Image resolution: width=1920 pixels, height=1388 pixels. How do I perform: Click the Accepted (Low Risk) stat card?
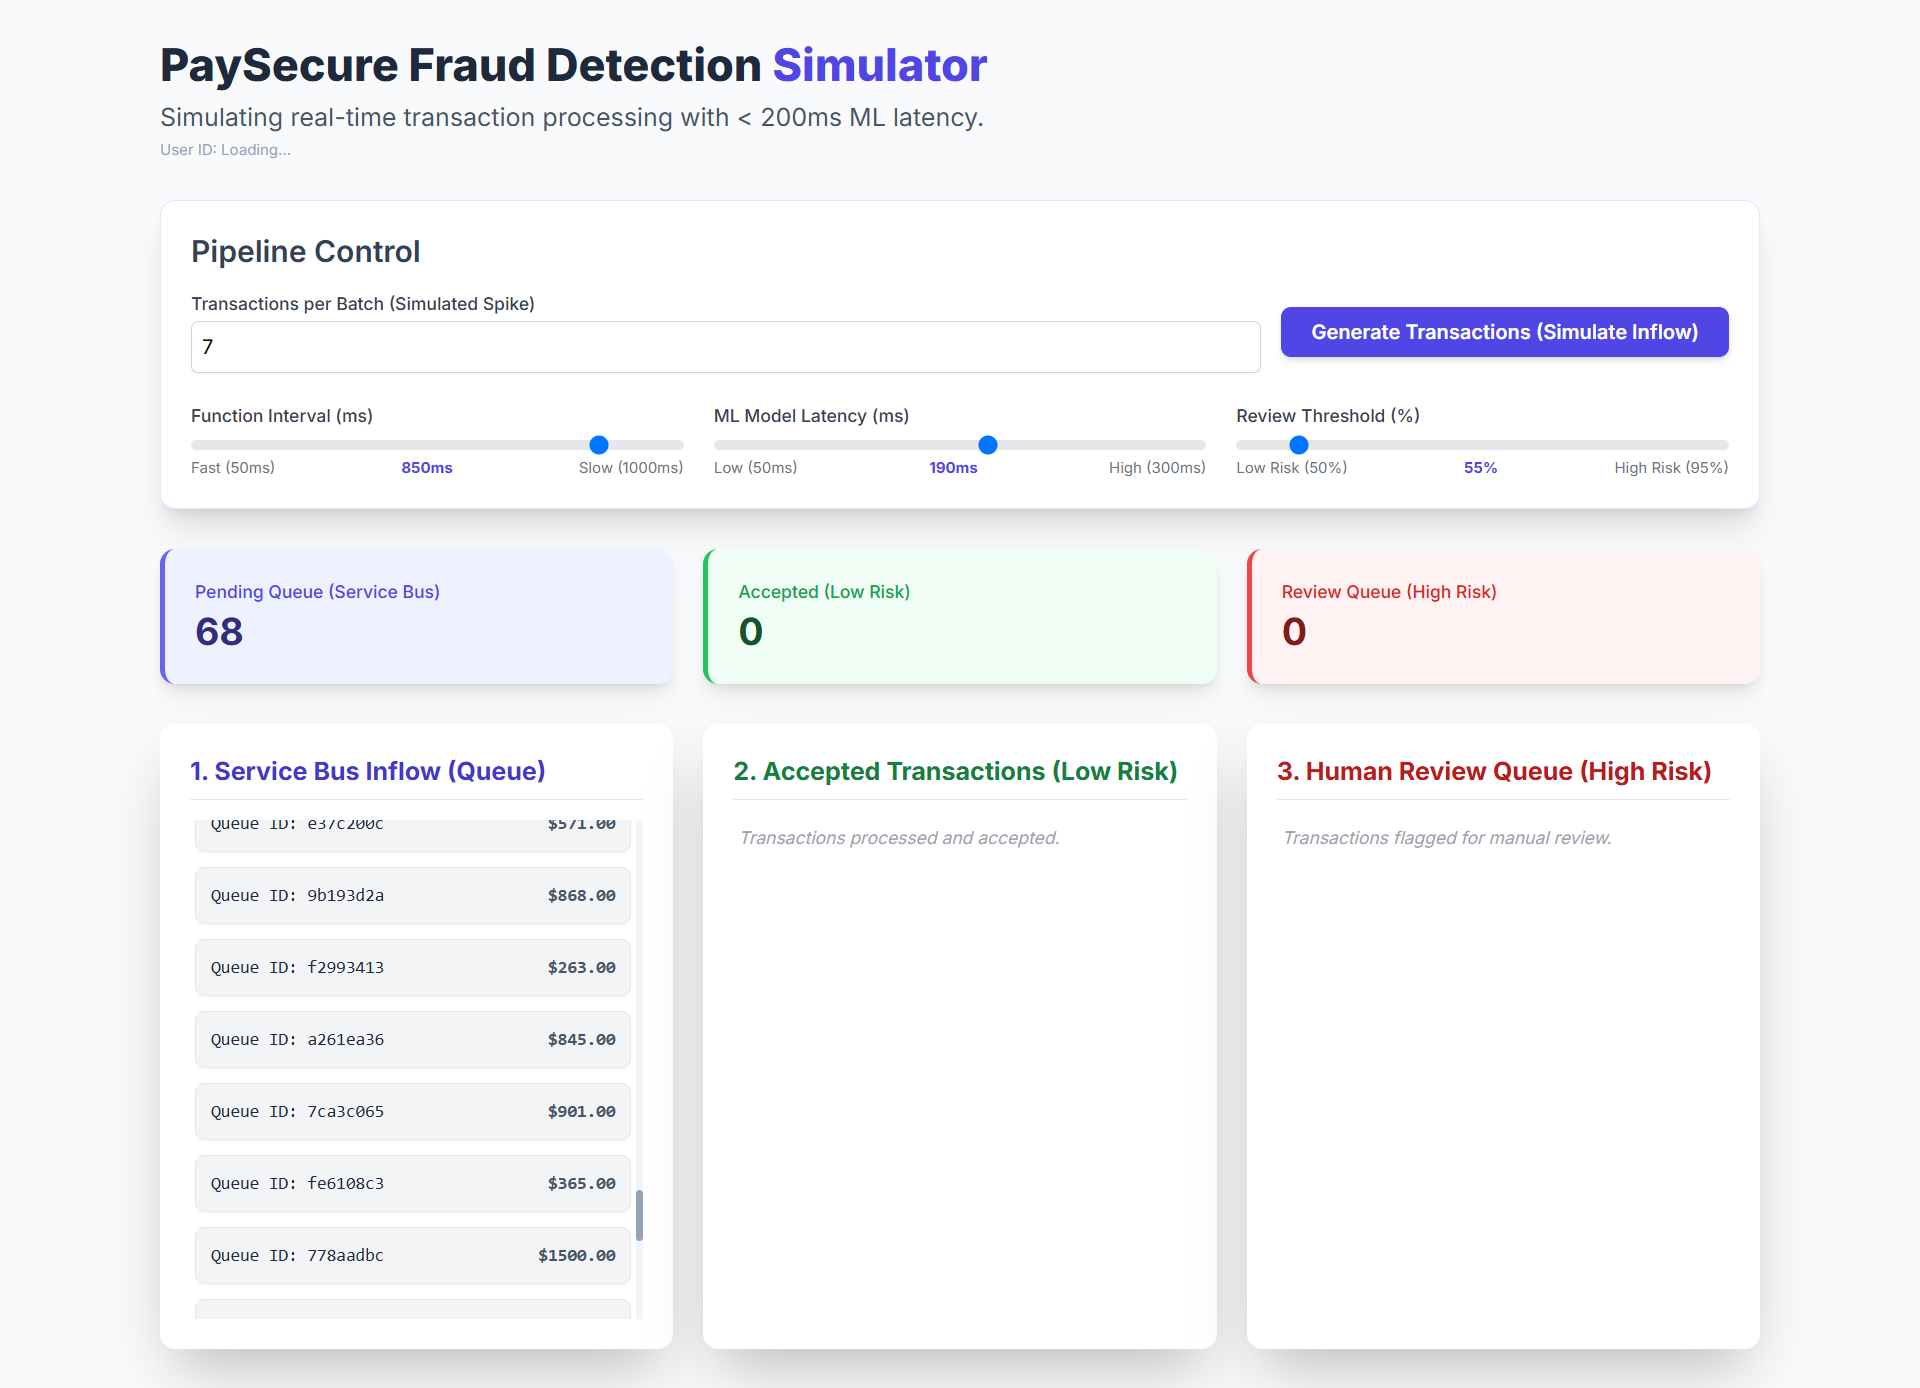(x=960, y=617)
